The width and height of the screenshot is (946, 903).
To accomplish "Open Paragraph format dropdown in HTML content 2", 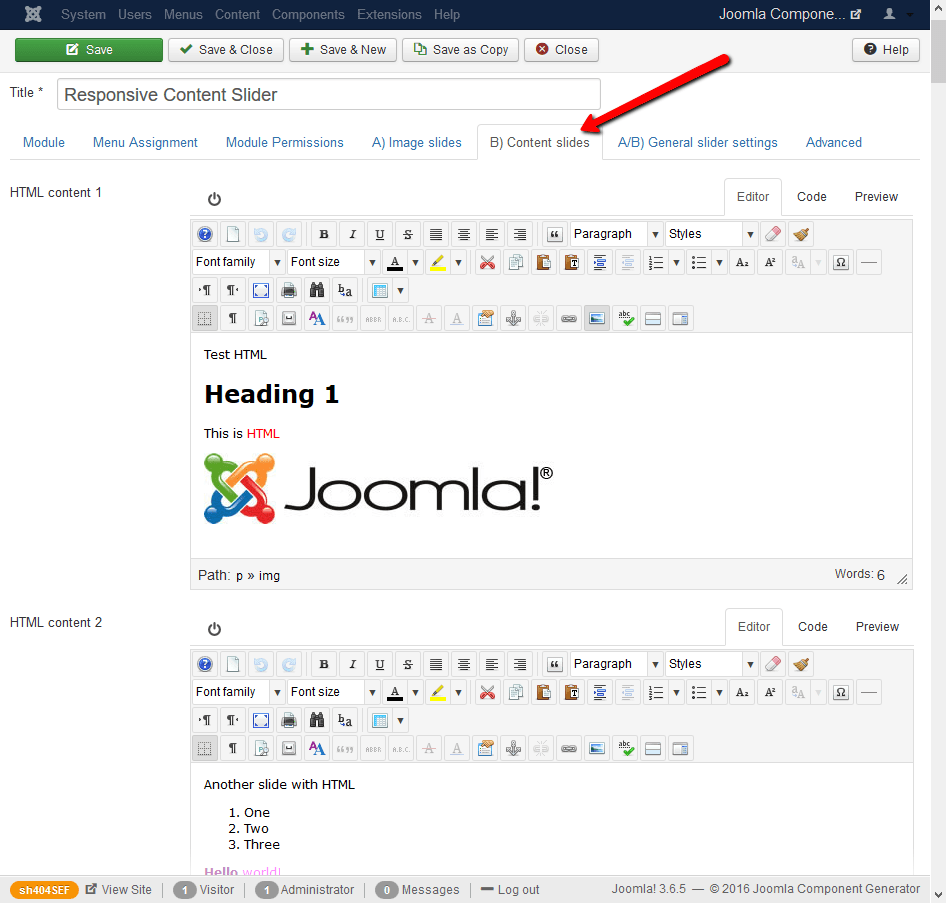I will 617,664.
